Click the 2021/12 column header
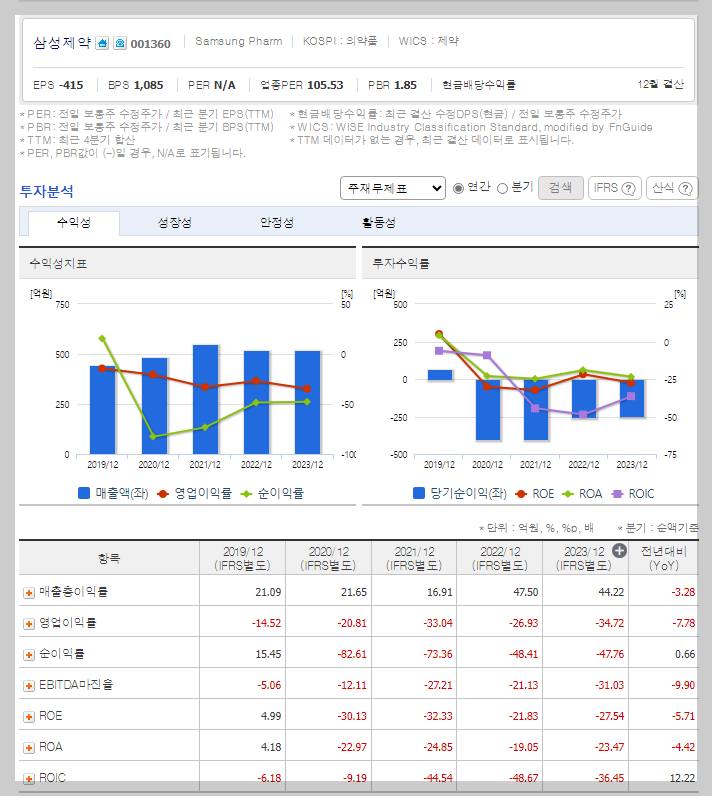The width and height of the screenshot is (712, 796). pyautogui.click(x=414, y=558)
